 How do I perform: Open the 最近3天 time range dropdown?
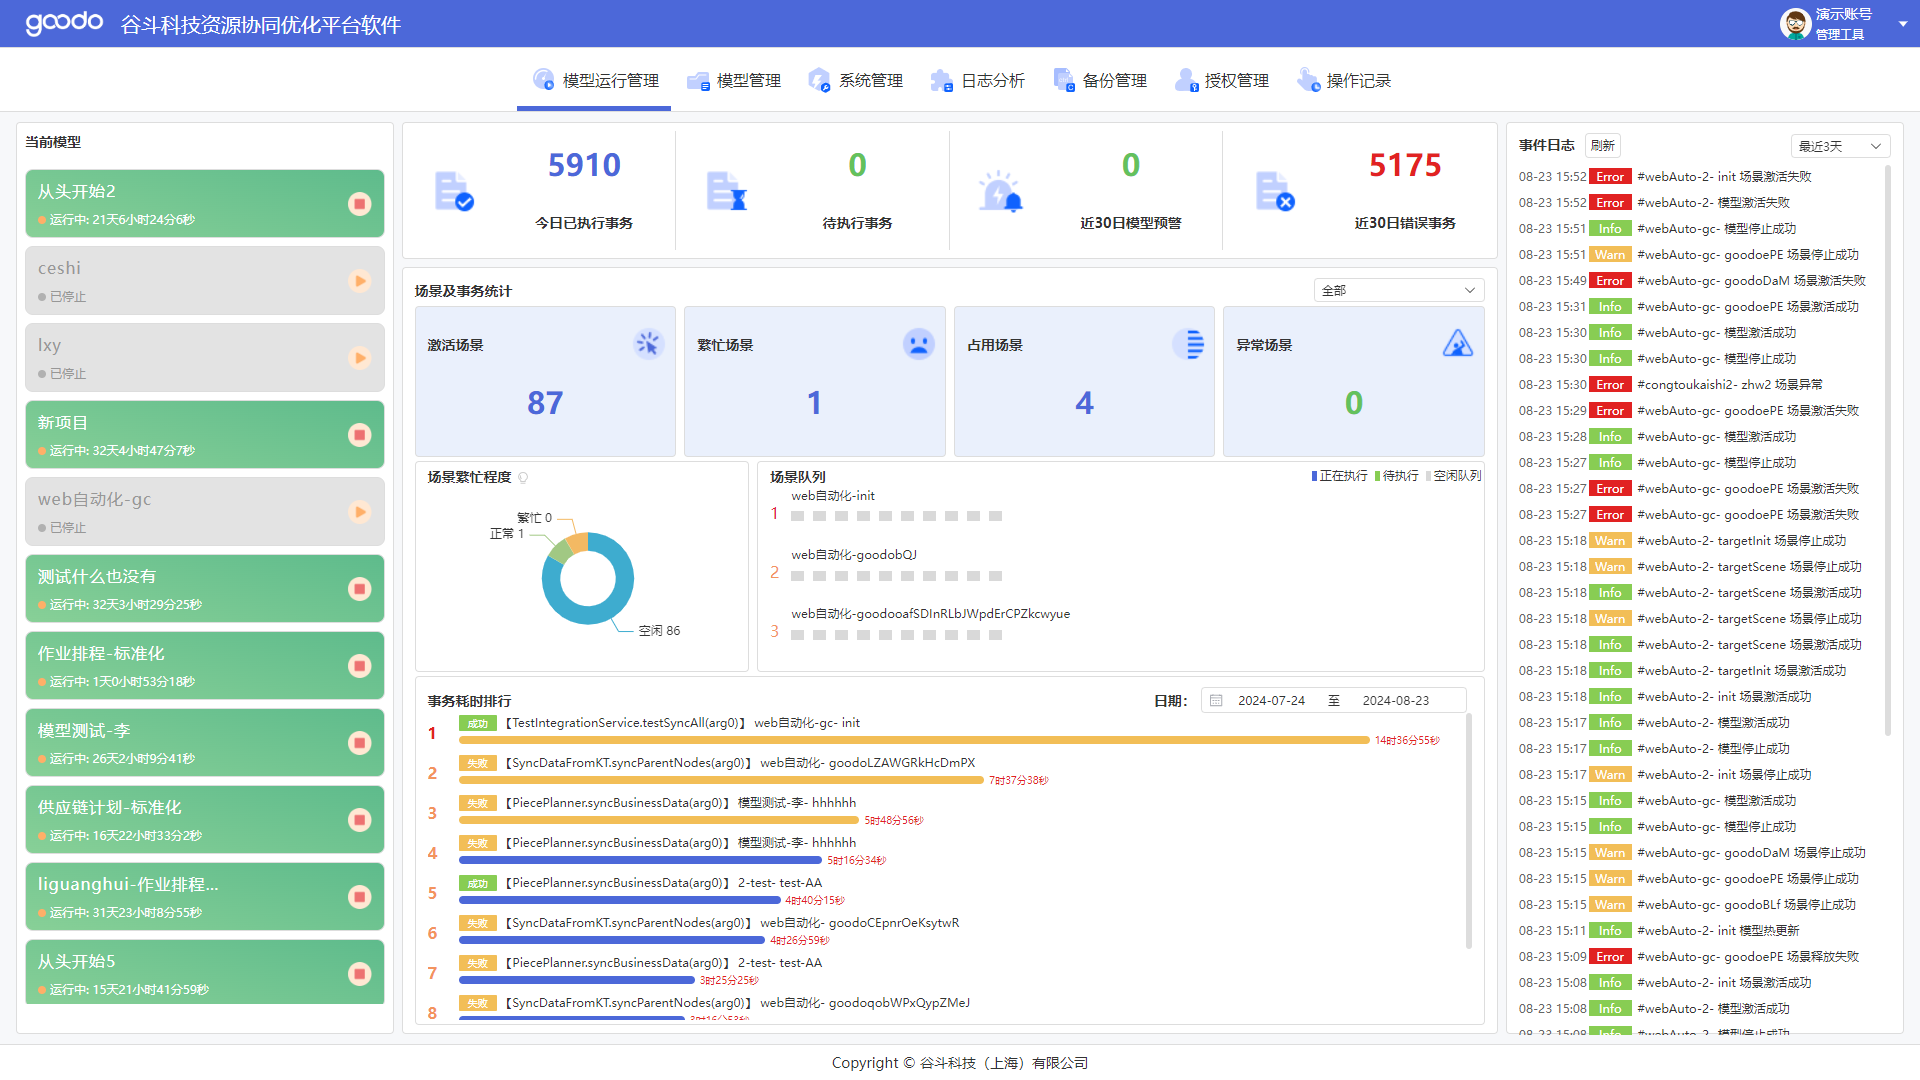[1839, 146]
